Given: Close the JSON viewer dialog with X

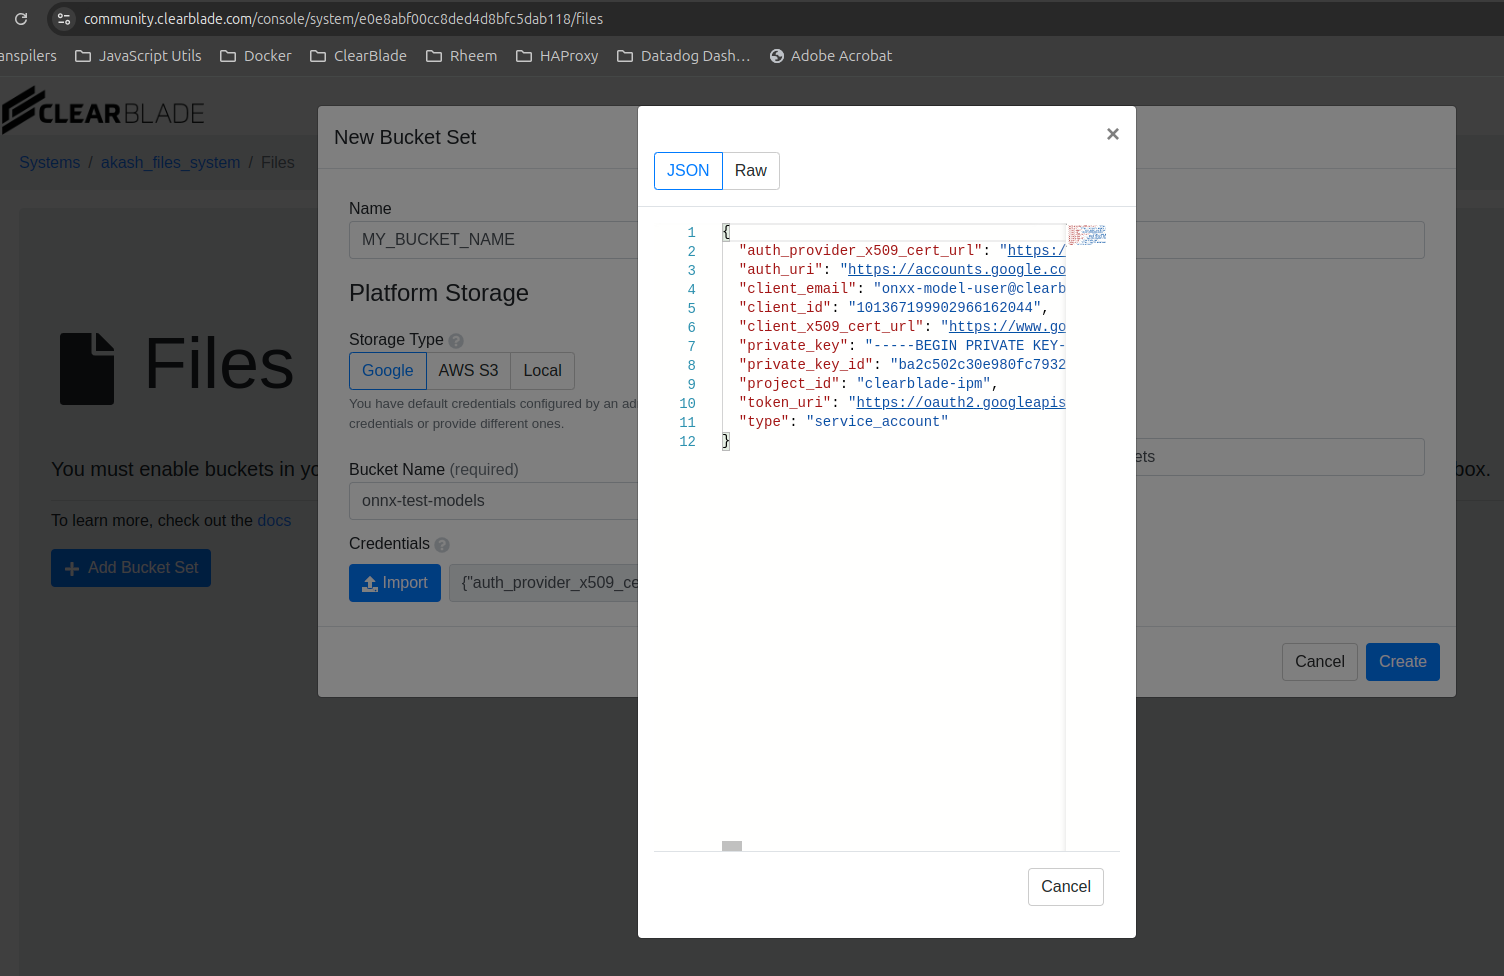Looking at the screenshot, I should coord(1112,134).
